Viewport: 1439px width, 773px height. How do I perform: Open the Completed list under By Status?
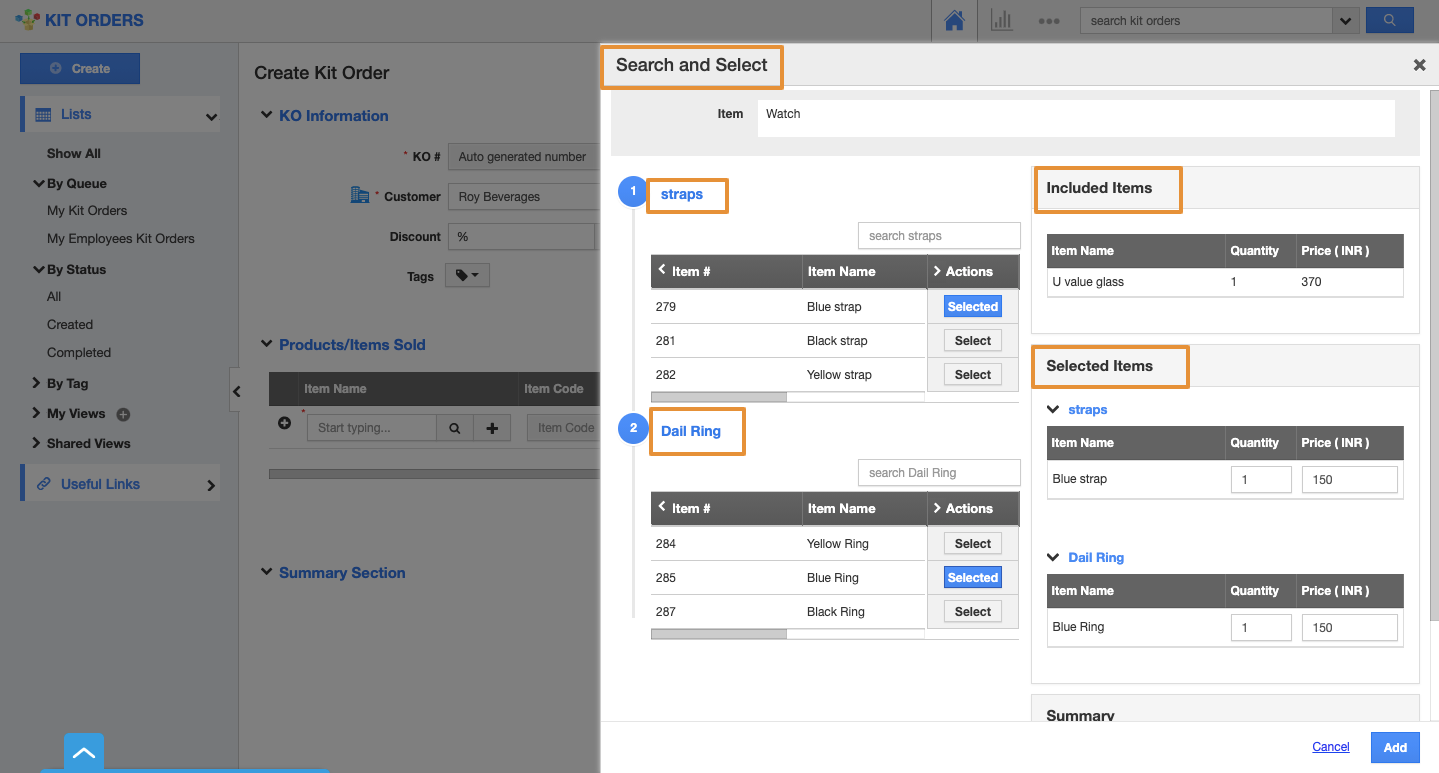tap(78, 352)
